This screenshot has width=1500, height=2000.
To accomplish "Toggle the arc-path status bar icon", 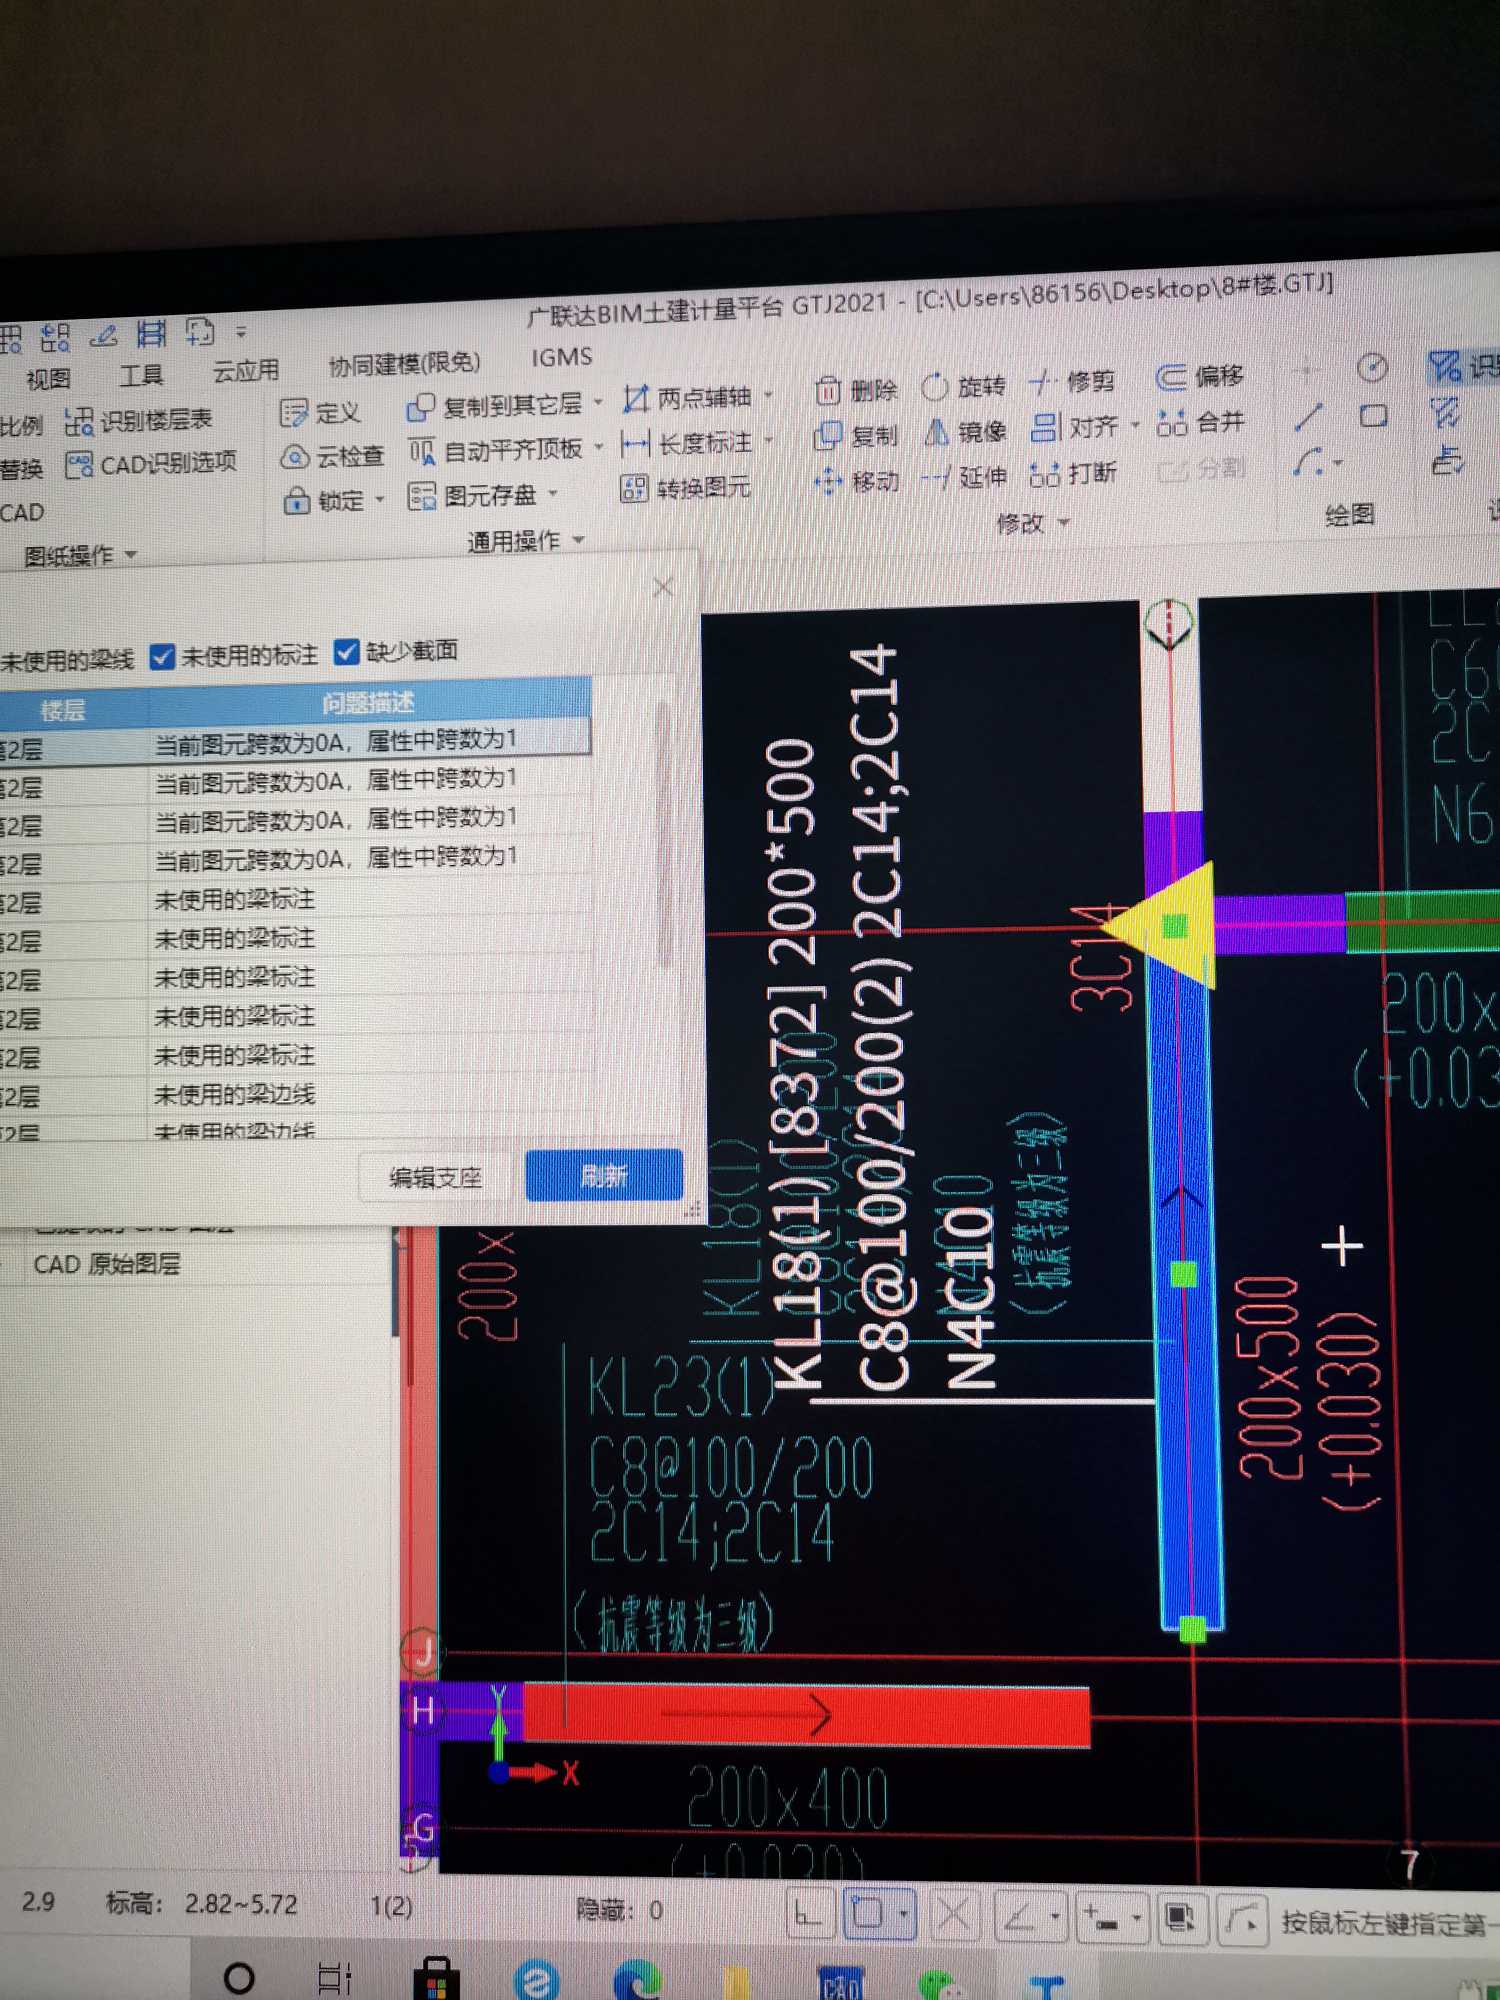I will 1242,1918.
